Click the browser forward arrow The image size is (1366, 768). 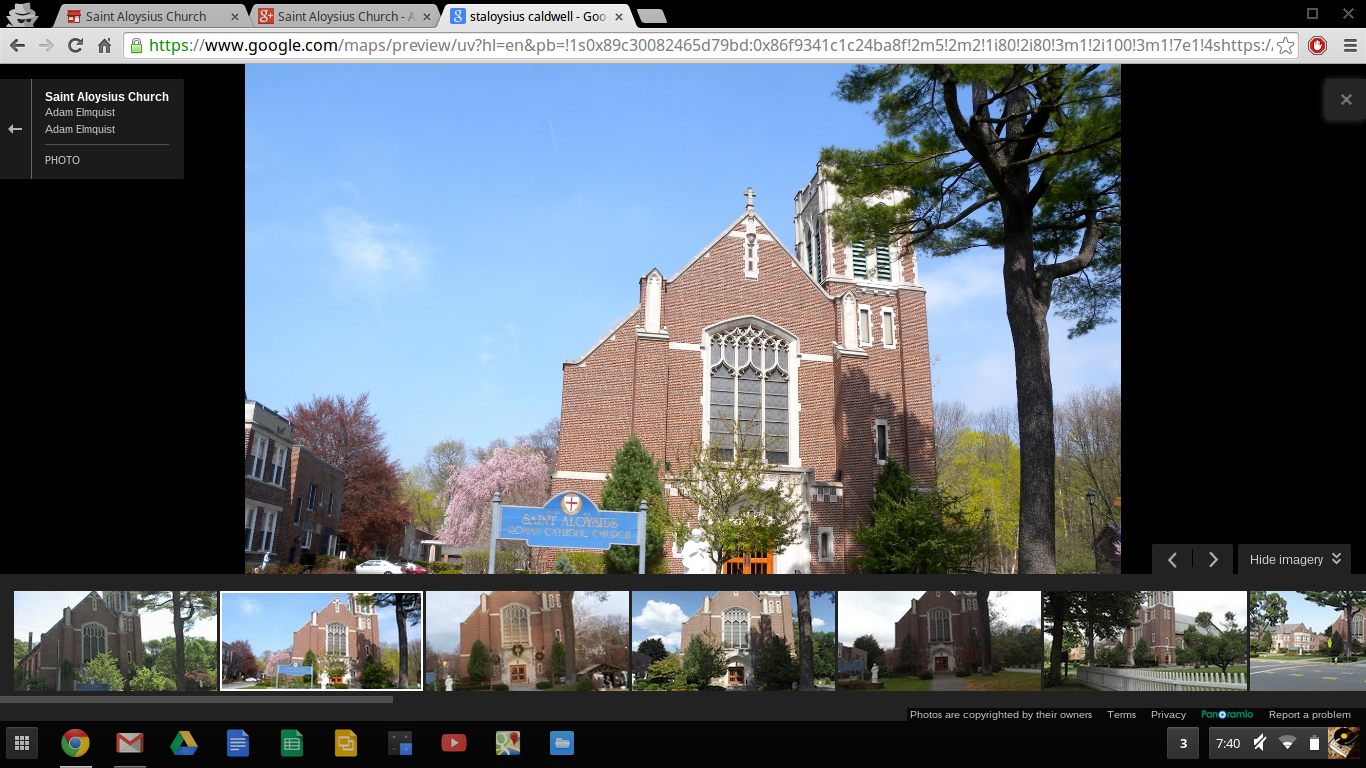[46, 45]
